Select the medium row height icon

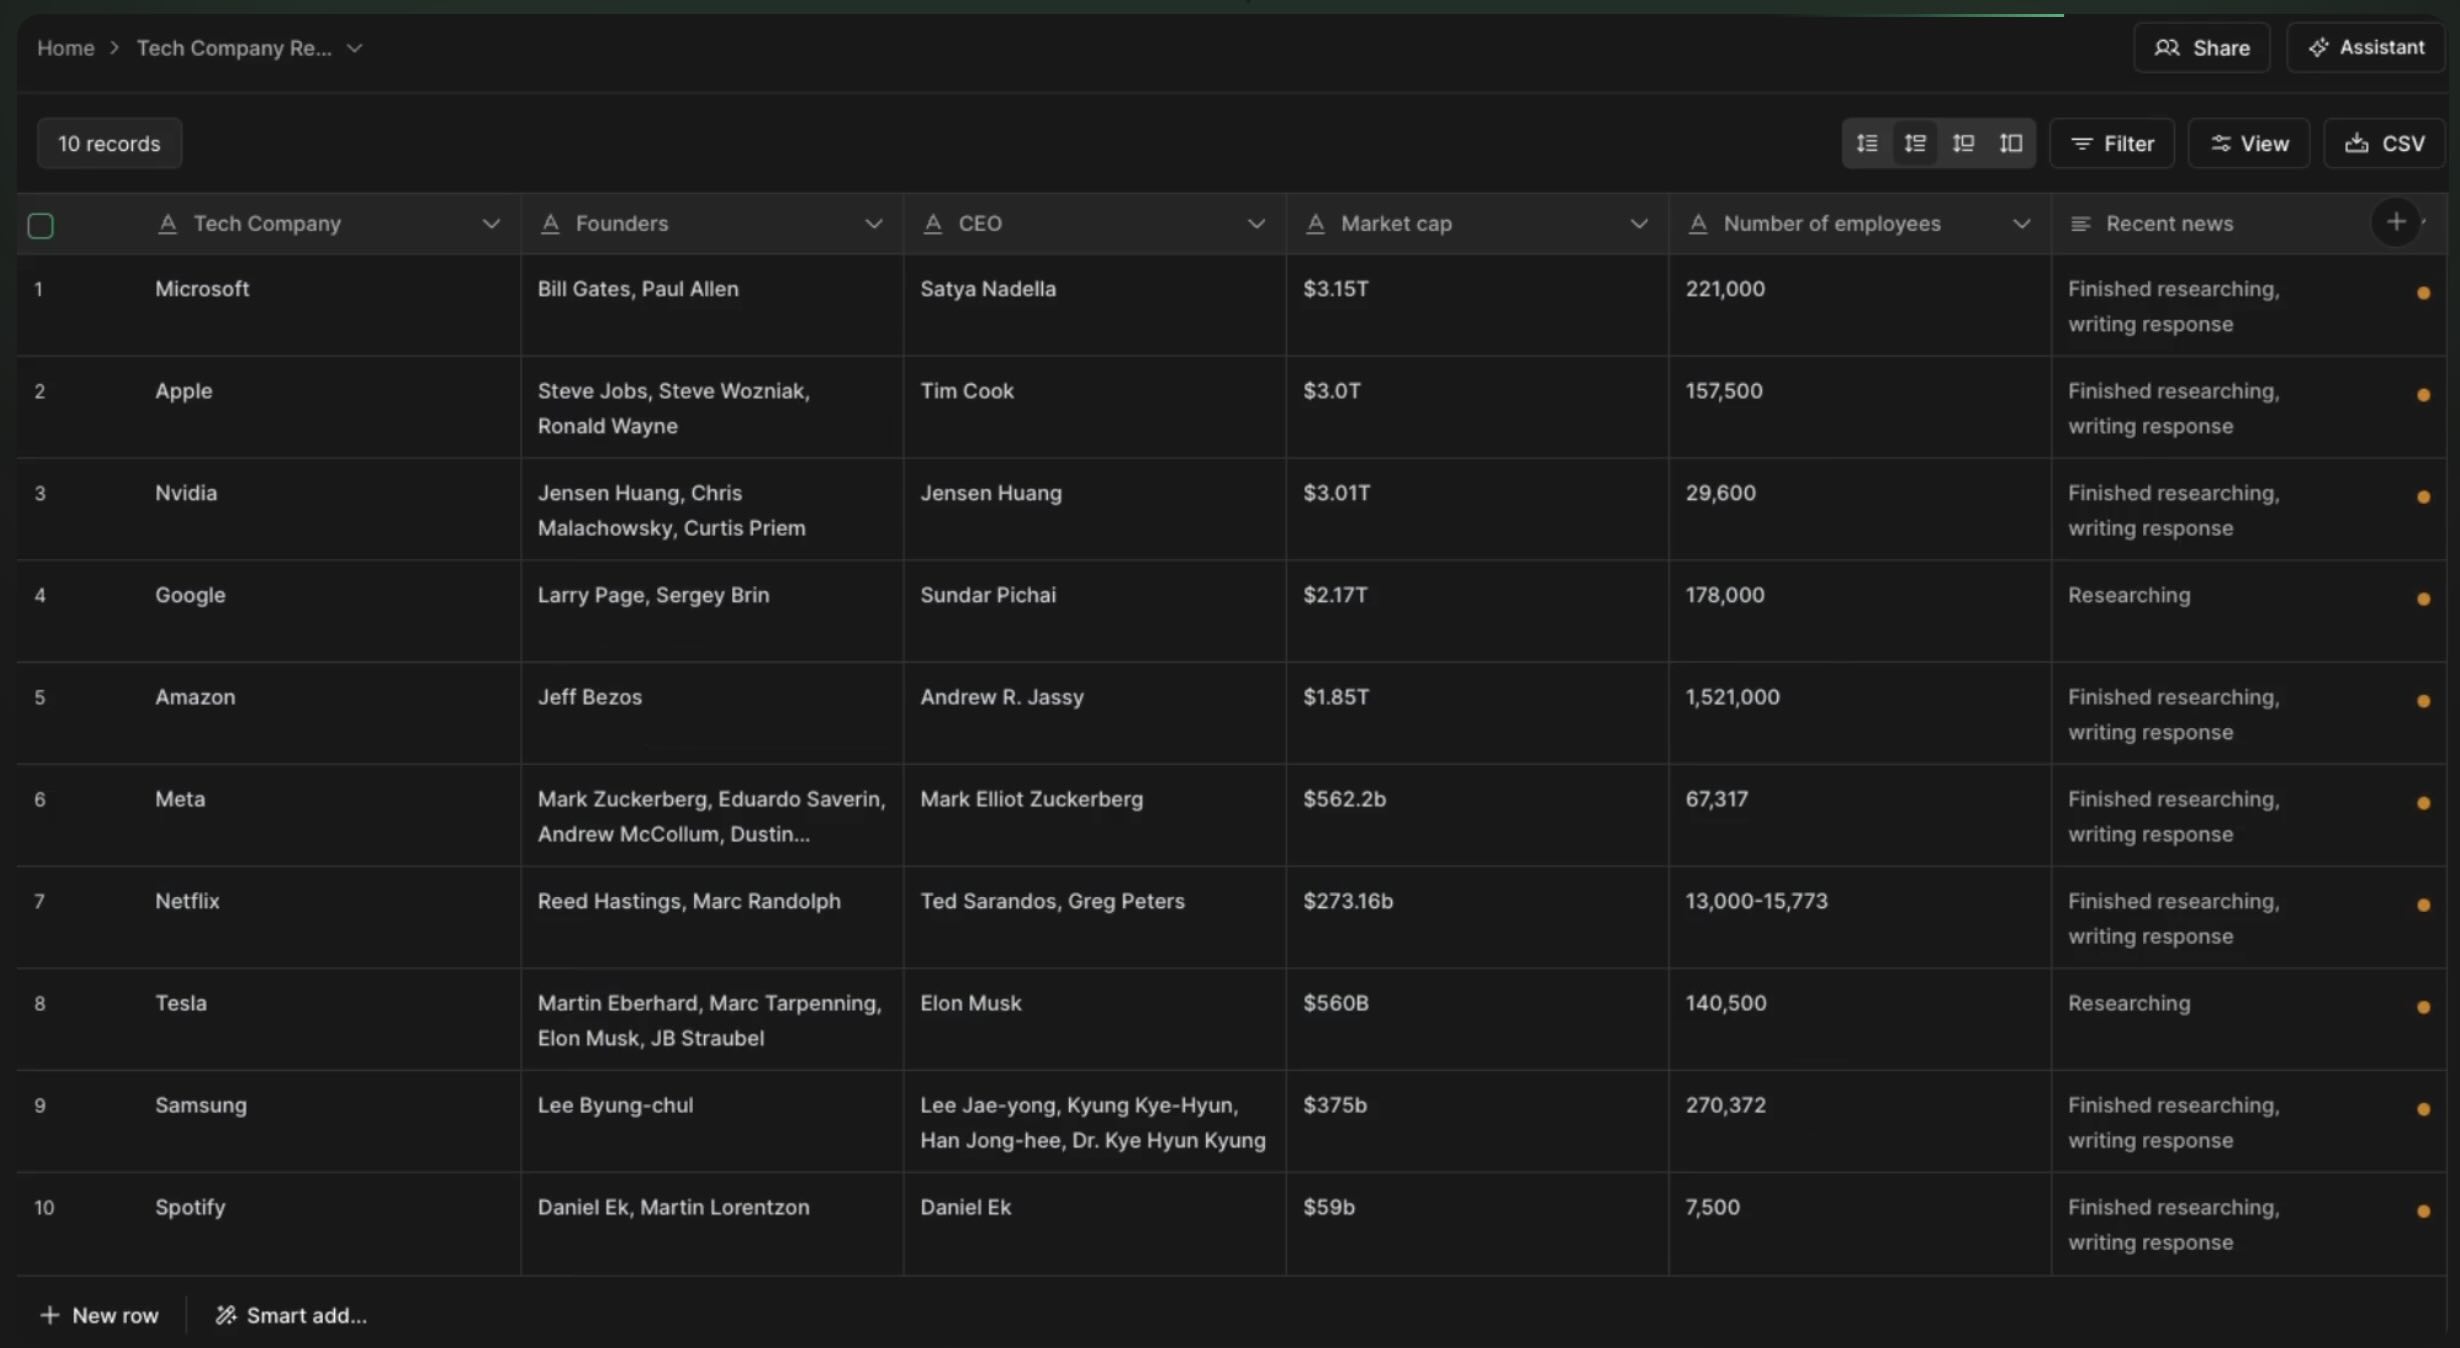pyautogui.click(x=1915, y=144)
